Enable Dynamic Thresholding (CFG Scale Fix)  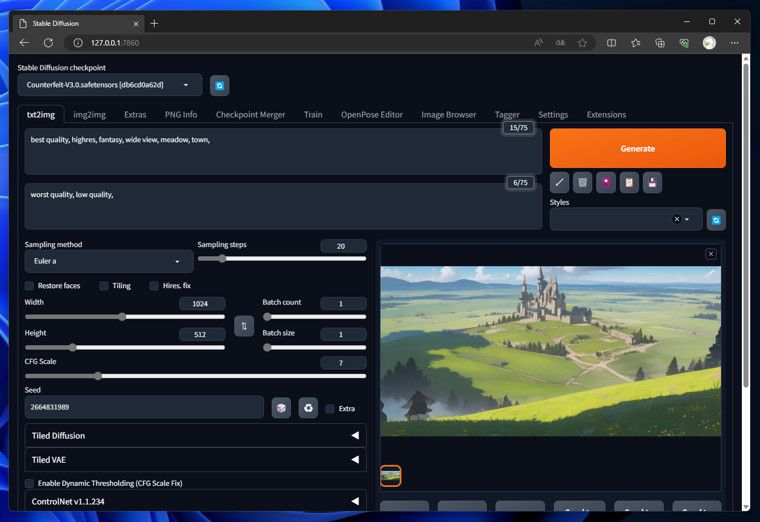click(30, 483)
